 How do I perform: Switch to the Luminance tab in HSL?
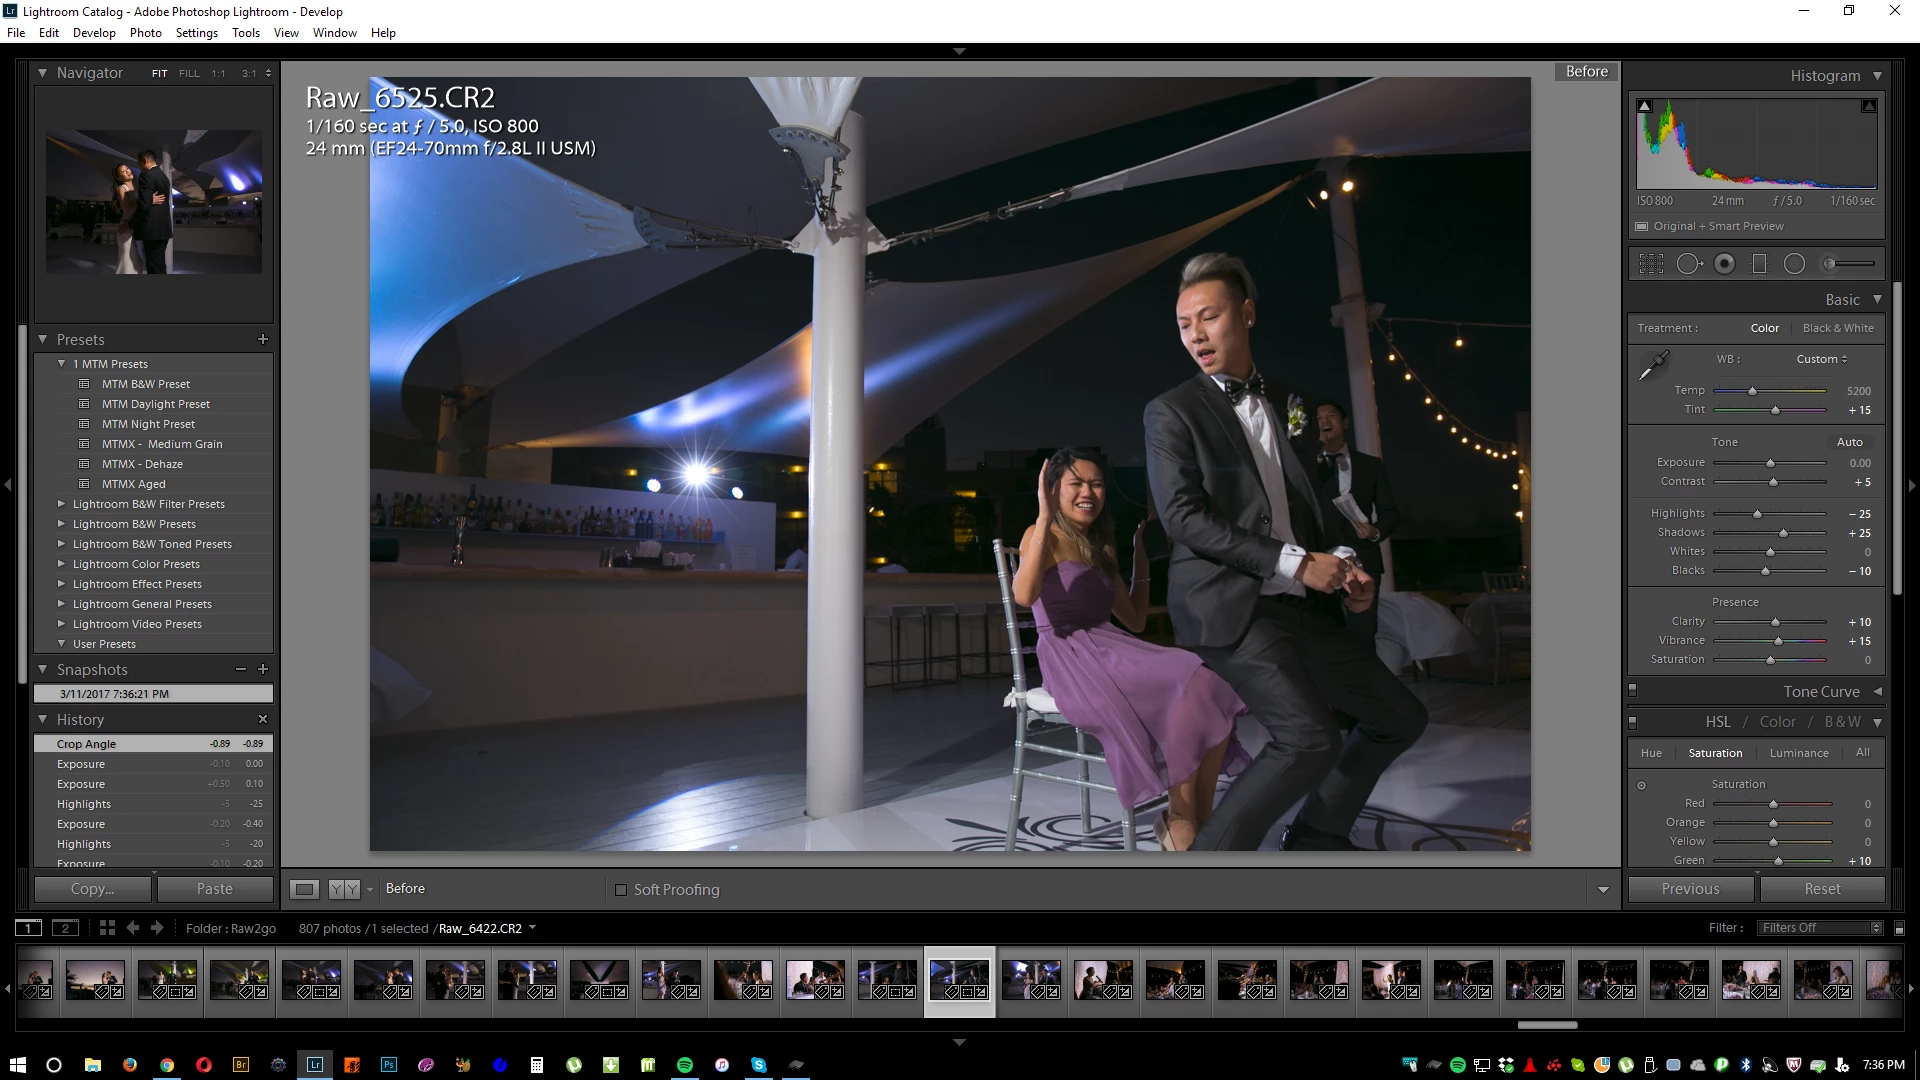[x=1798, y=753]
